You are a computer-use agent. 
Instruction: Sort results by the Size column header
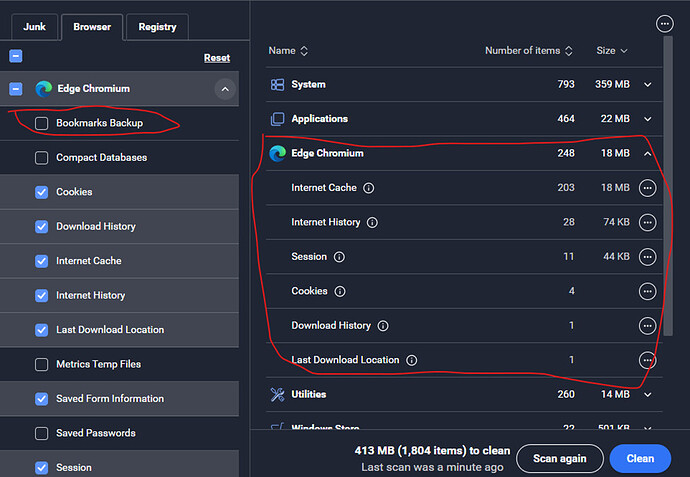611,51
